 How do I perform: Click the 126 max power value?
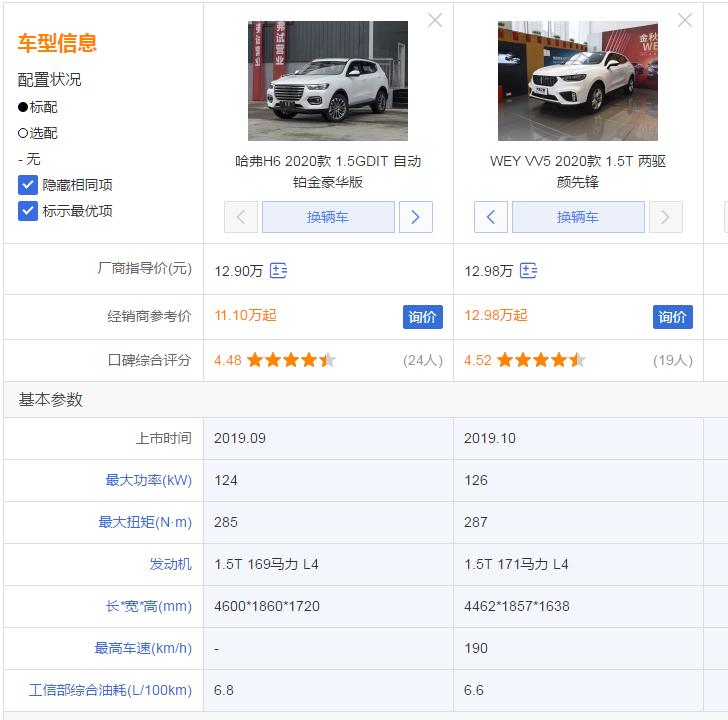(x=476, y=480)
